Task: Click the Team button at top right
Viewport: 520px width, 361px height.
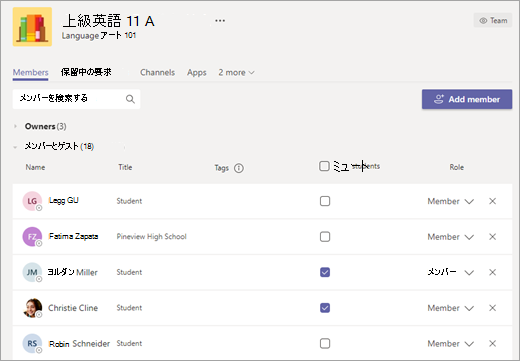Action: [493, 20]
